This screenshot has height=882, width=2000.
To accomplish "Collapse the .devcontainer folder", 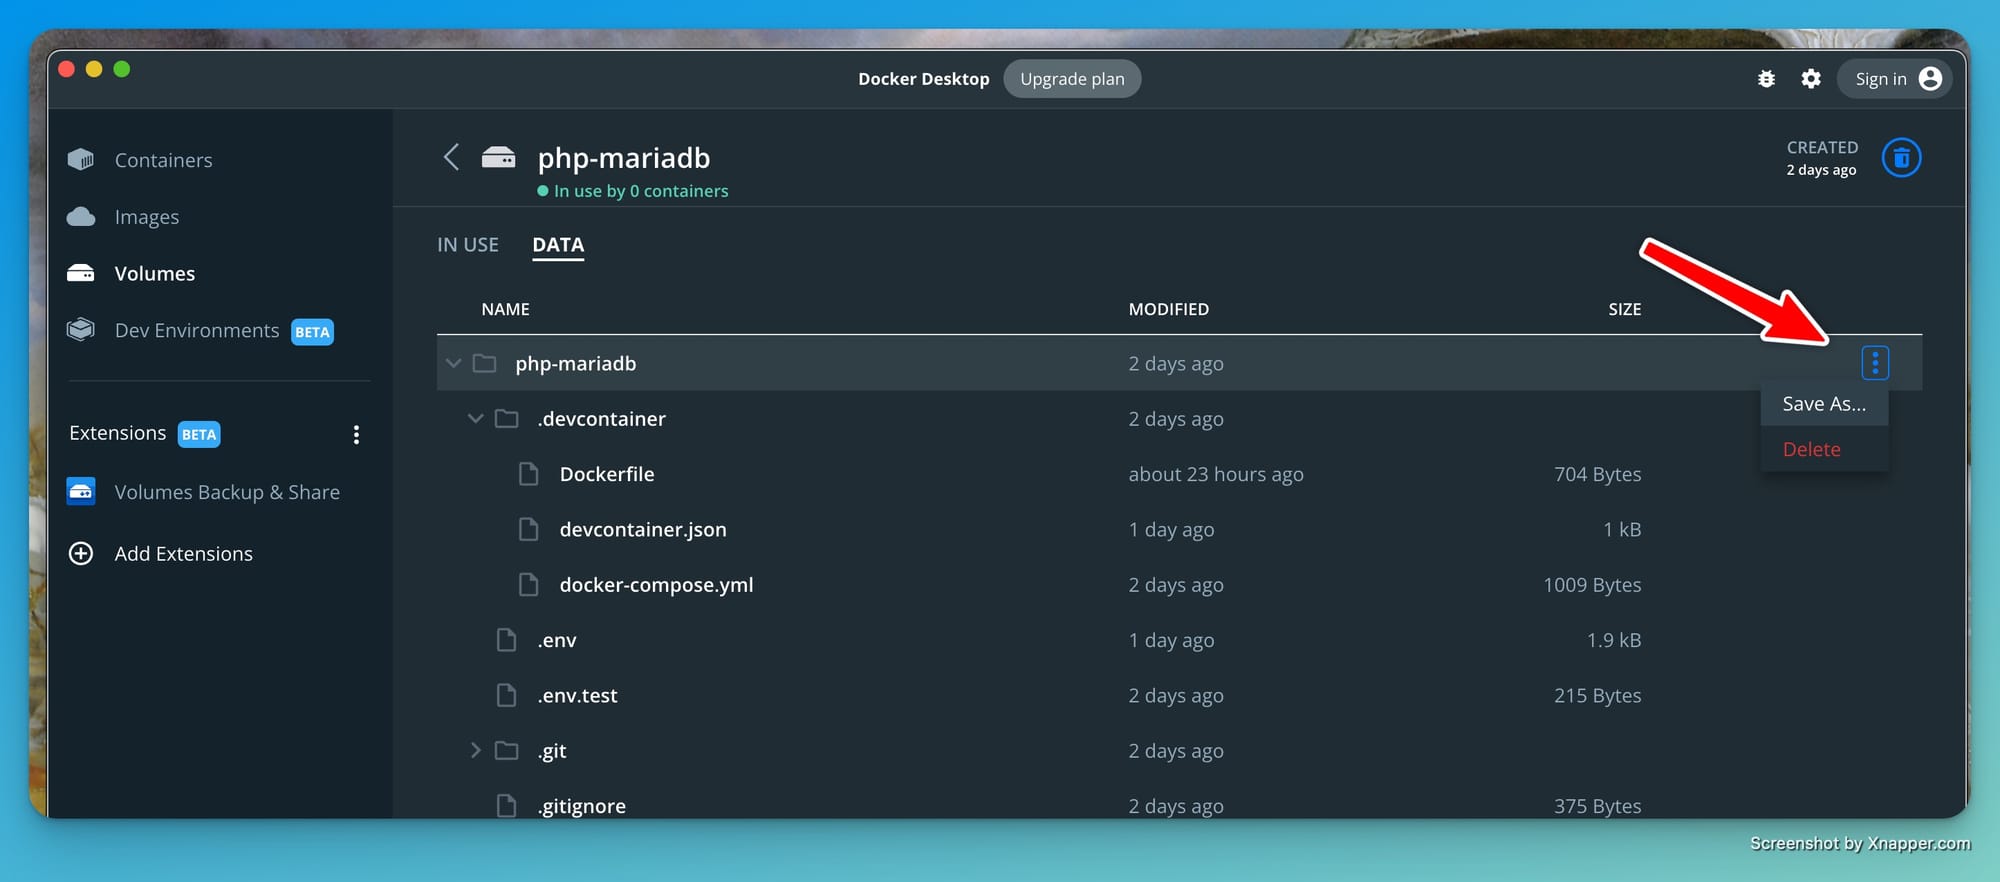I will coord(476,418).
